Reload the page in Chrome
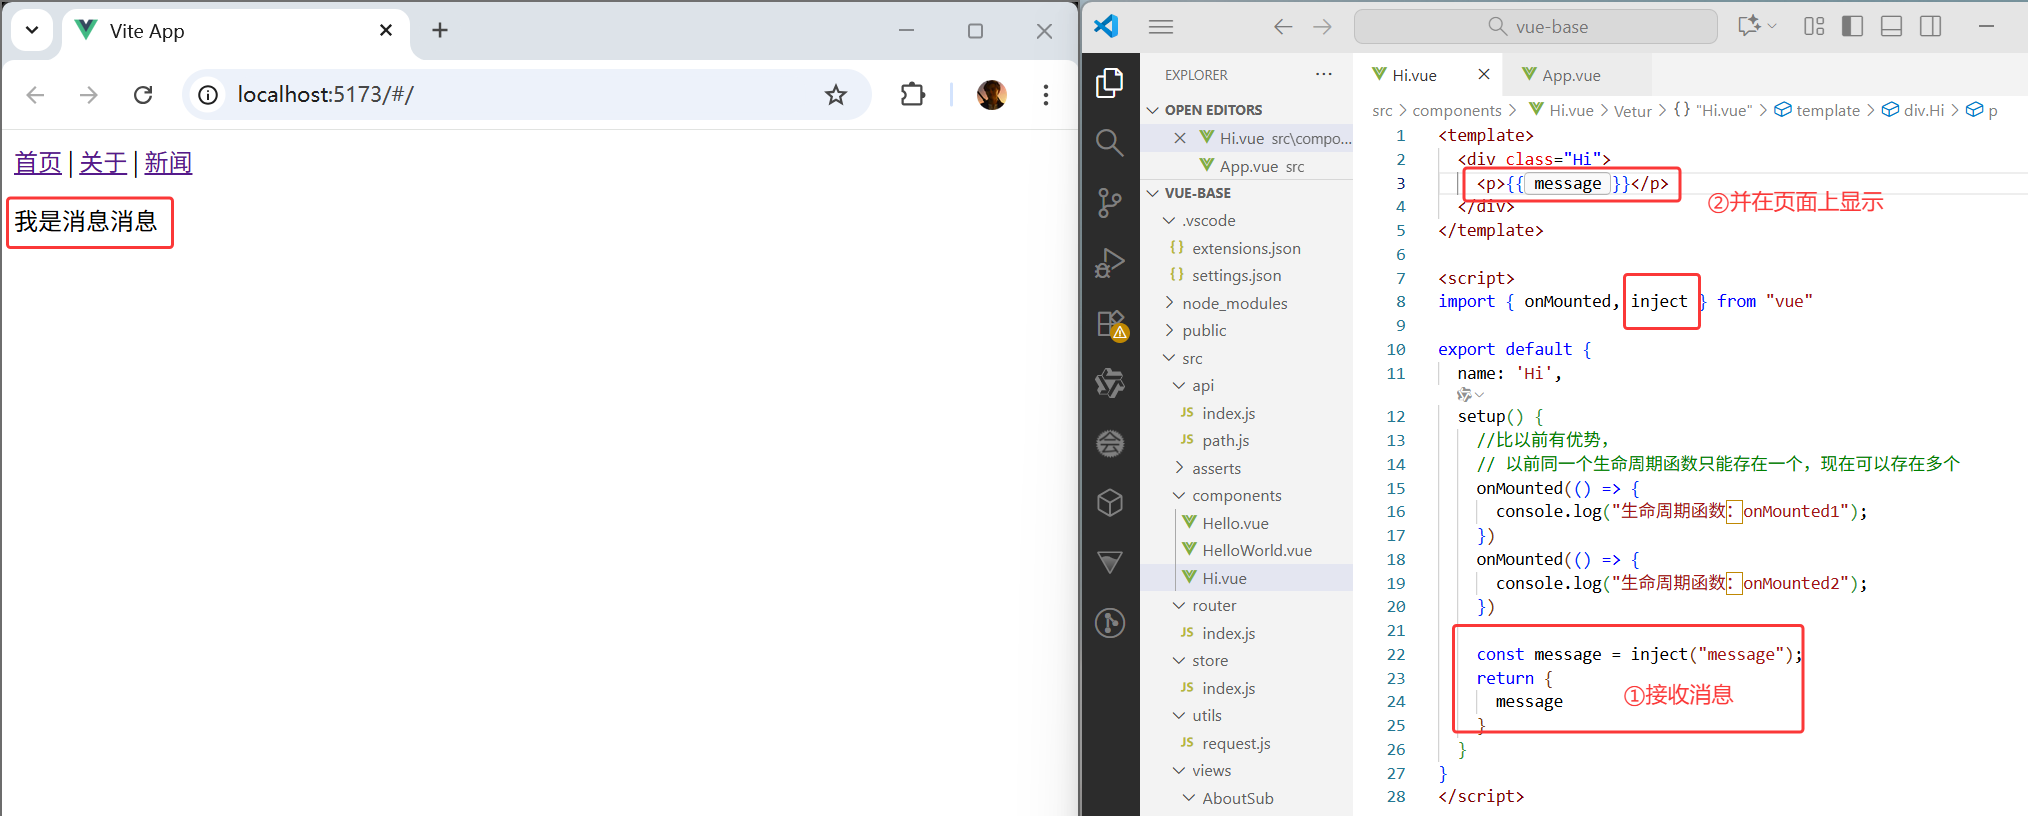The height and width of the screenshot is (816, 2028). (x=143, y=95)
